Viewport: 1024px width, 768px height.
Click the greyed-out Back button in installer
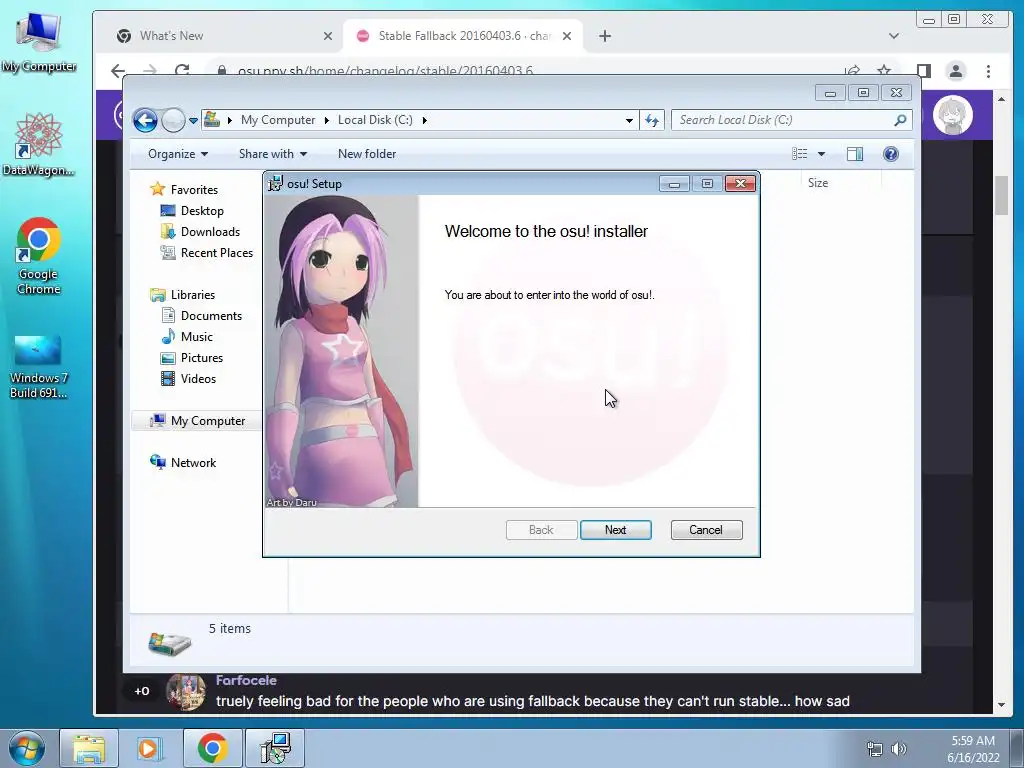[x=541, y=530]
